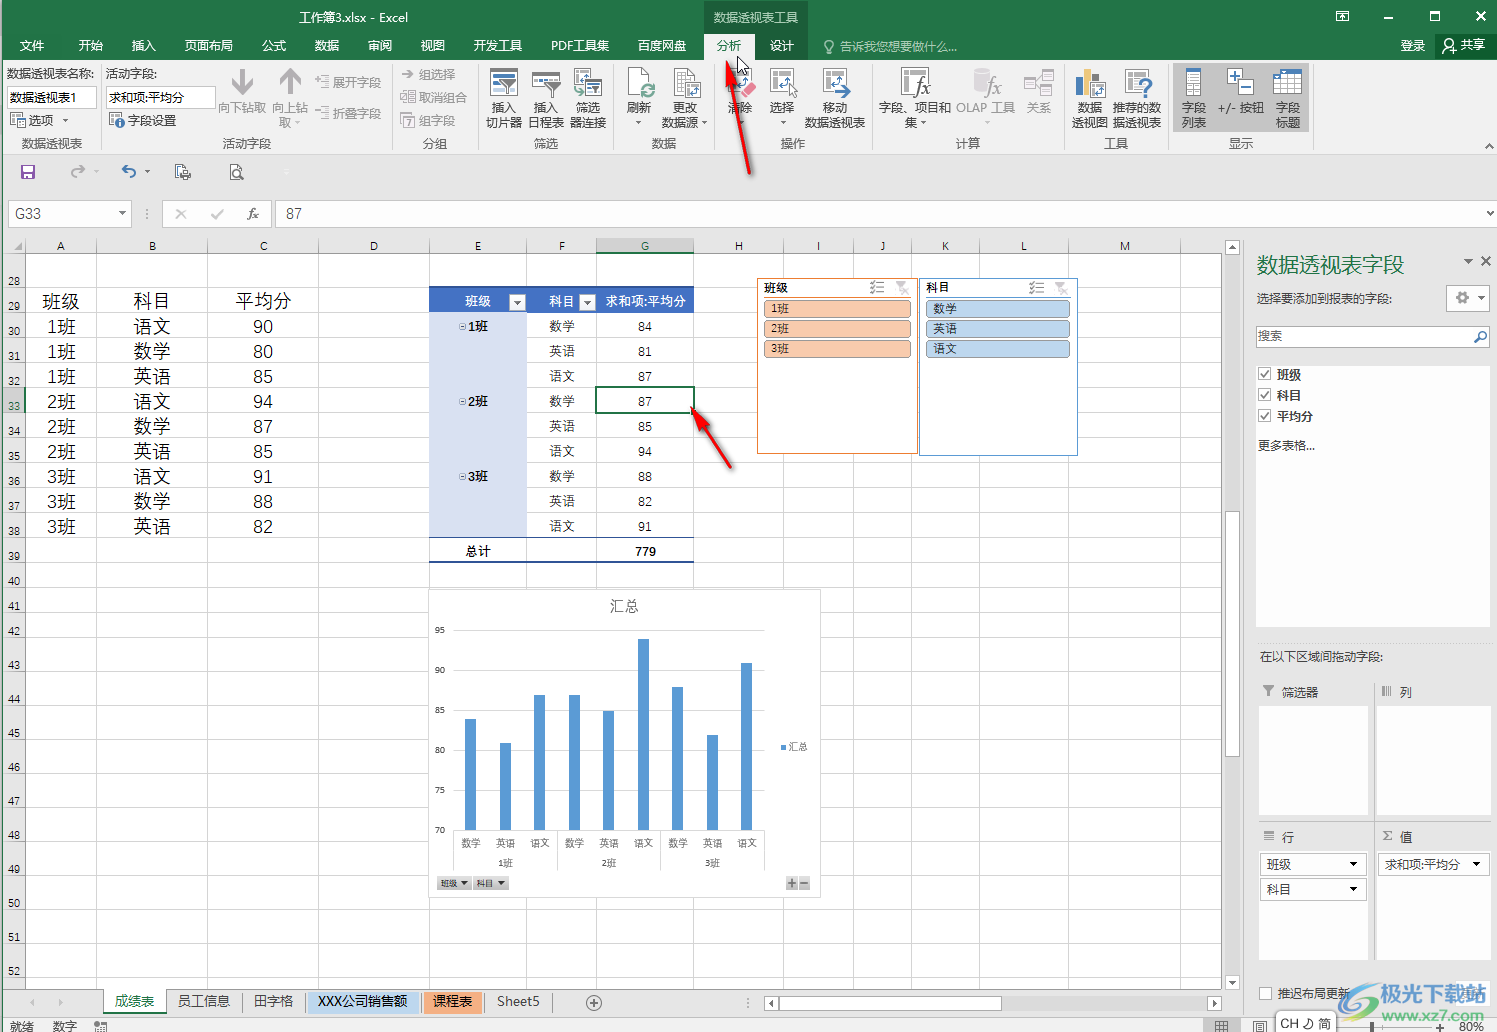Undo the last action
The height and width of the screenshot is (1032, 1497).
(129, 172)
